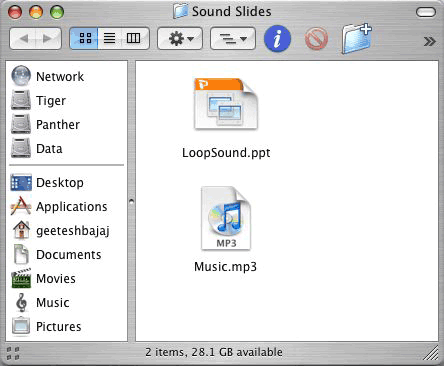Minimize the window with yellow button

(x=36, y=12)
